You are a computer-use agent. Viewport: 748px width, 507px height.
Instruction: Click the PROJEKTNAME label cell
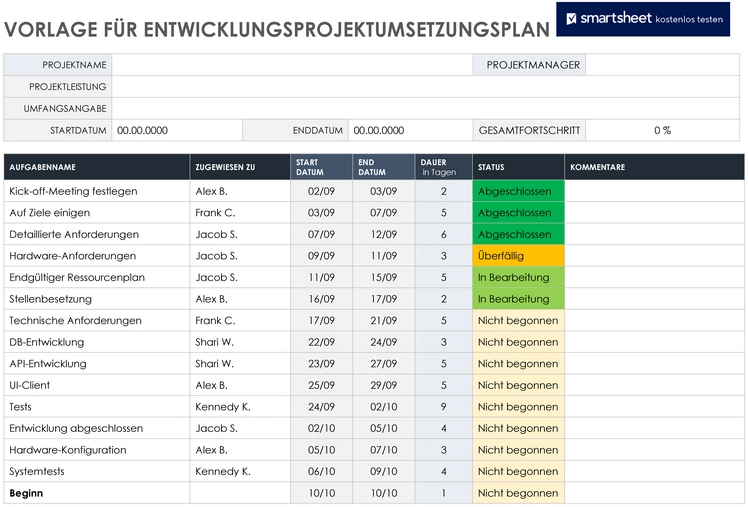pyautogui.click(x=58, y=65)
